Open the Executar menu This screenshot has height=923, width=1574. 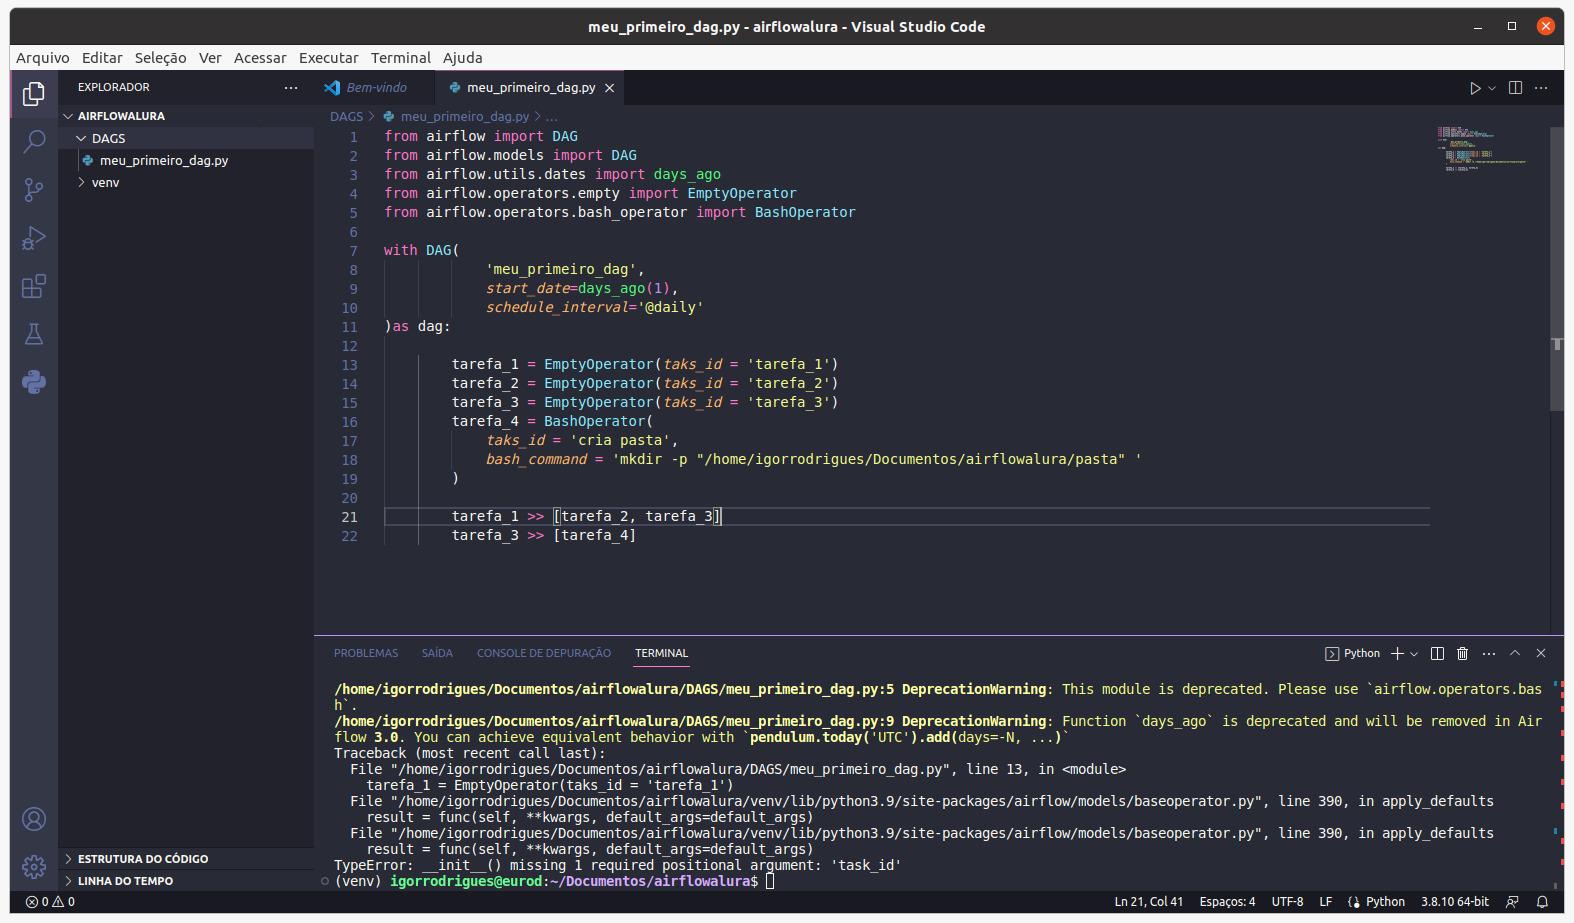tap(328, 58)
